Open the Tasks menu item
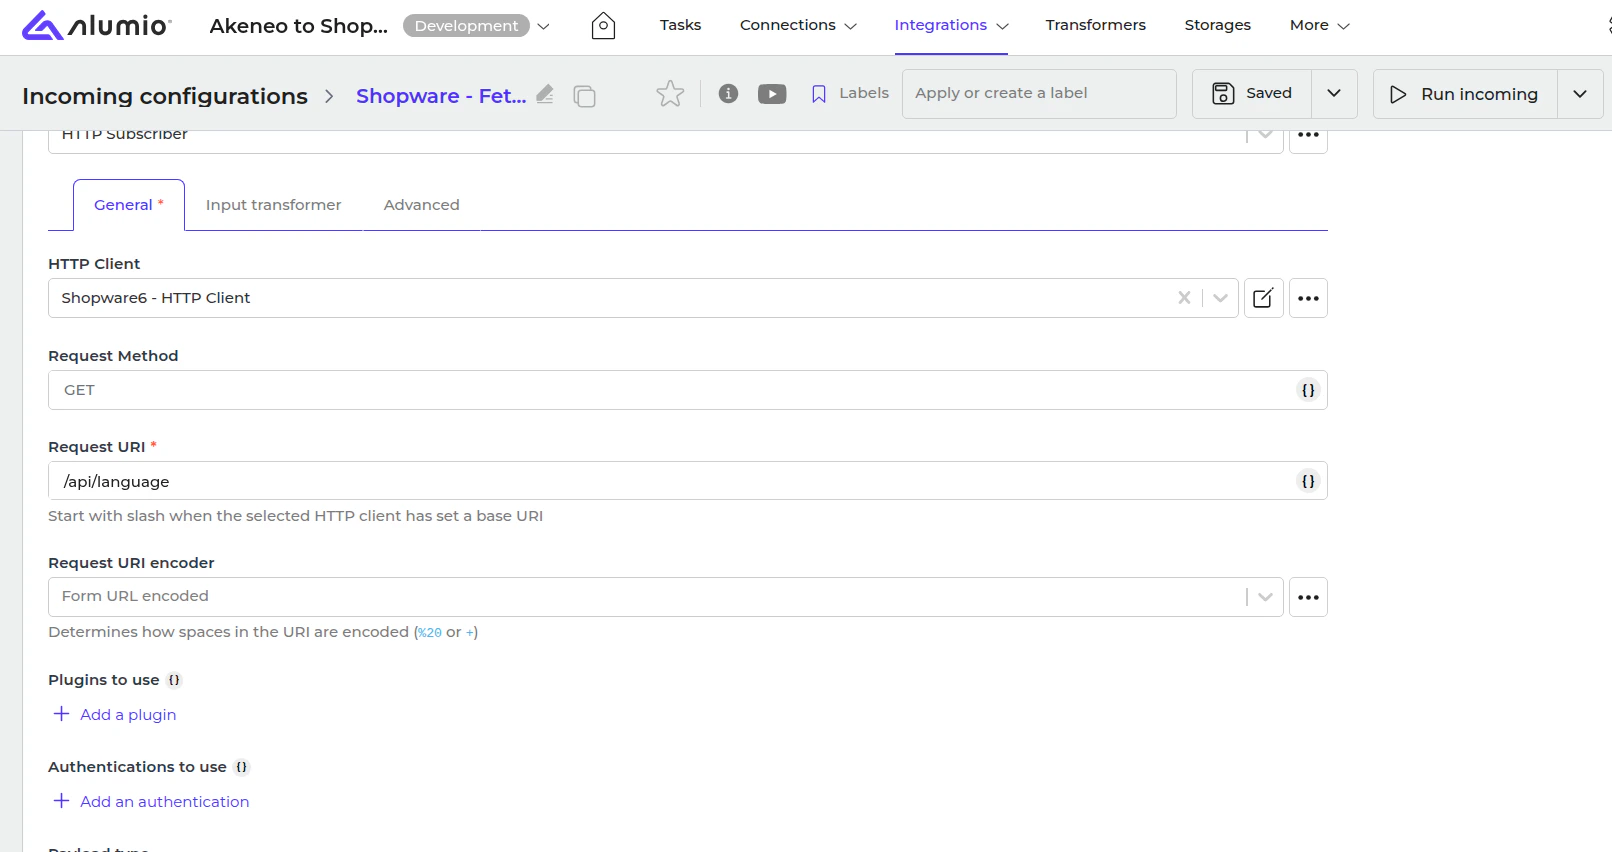The width and height of the screenshot is (1612, 852). 680,25
